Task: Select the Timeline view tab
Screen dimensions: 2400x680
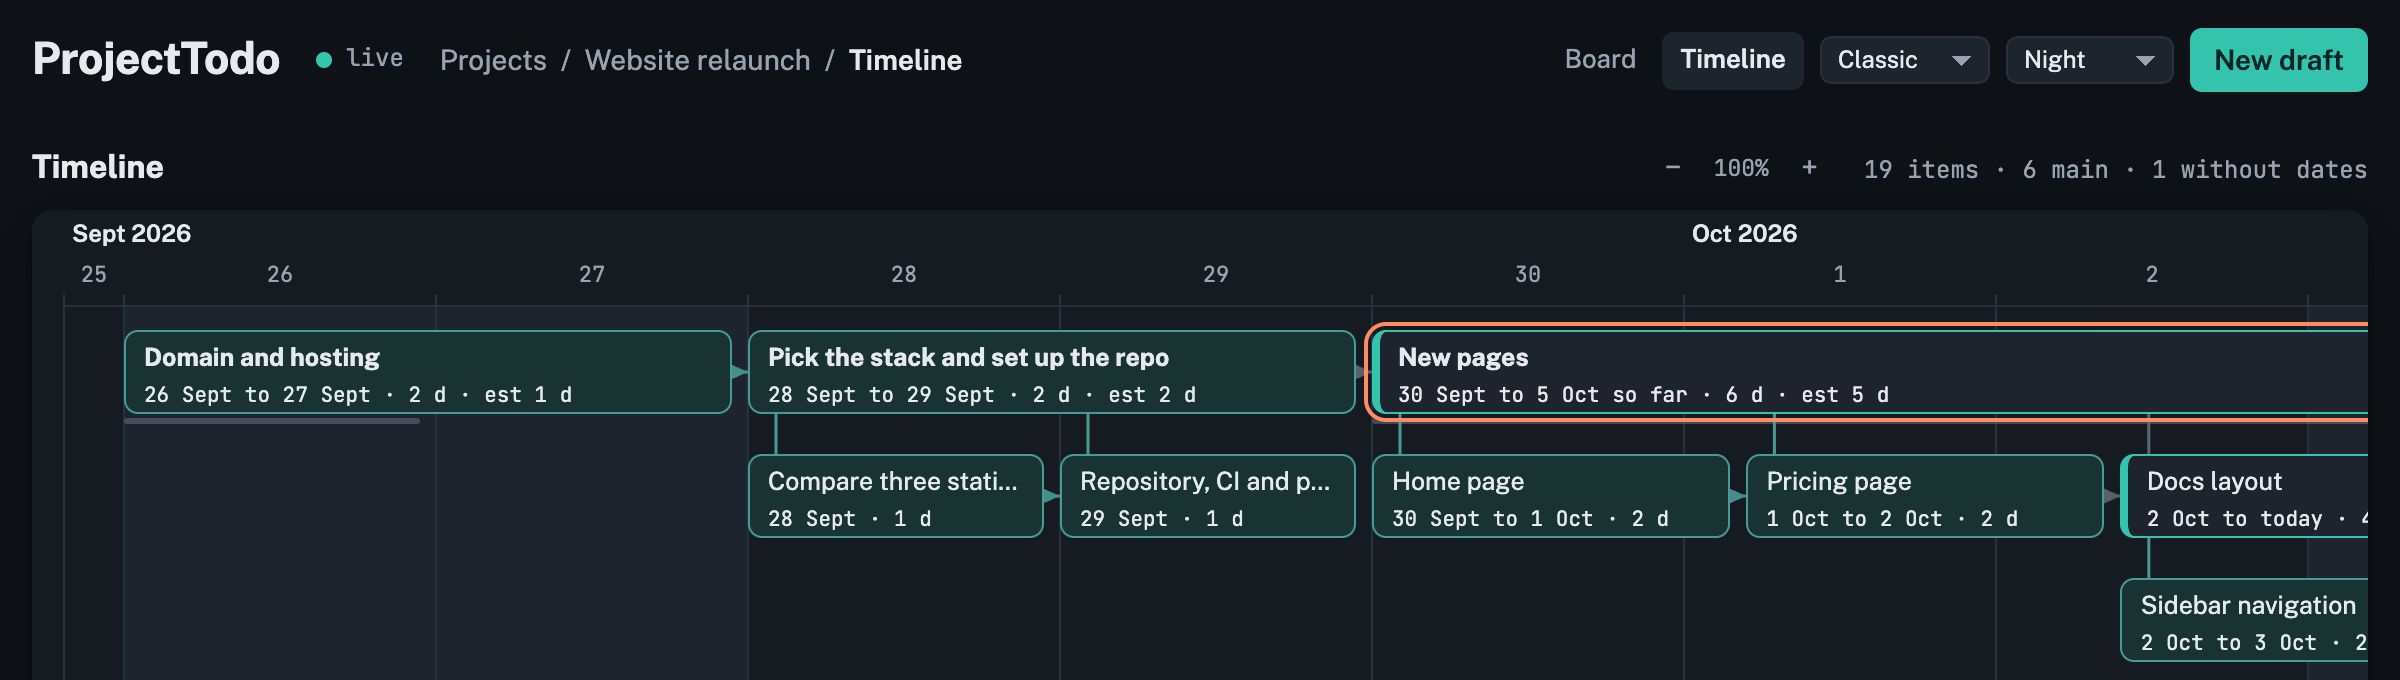Action: [x=1732, y=60]
